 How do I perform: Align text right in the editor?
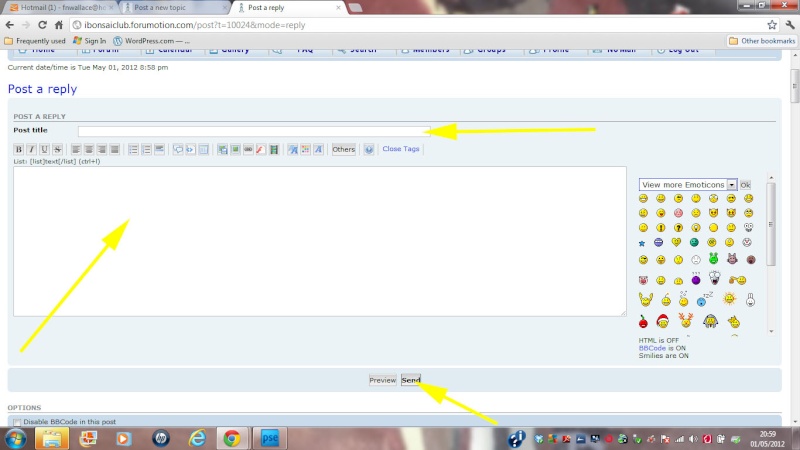pyautogui.click(x=102, y=149)
